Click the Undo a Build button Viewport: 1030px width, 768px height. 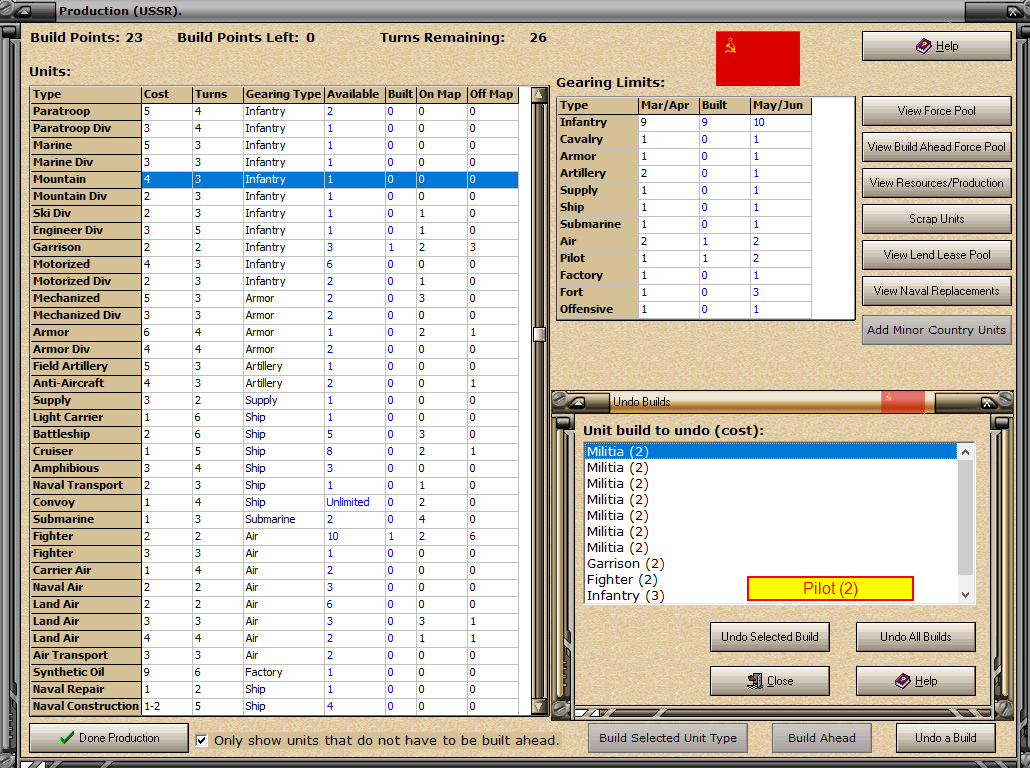pos(945,738)
